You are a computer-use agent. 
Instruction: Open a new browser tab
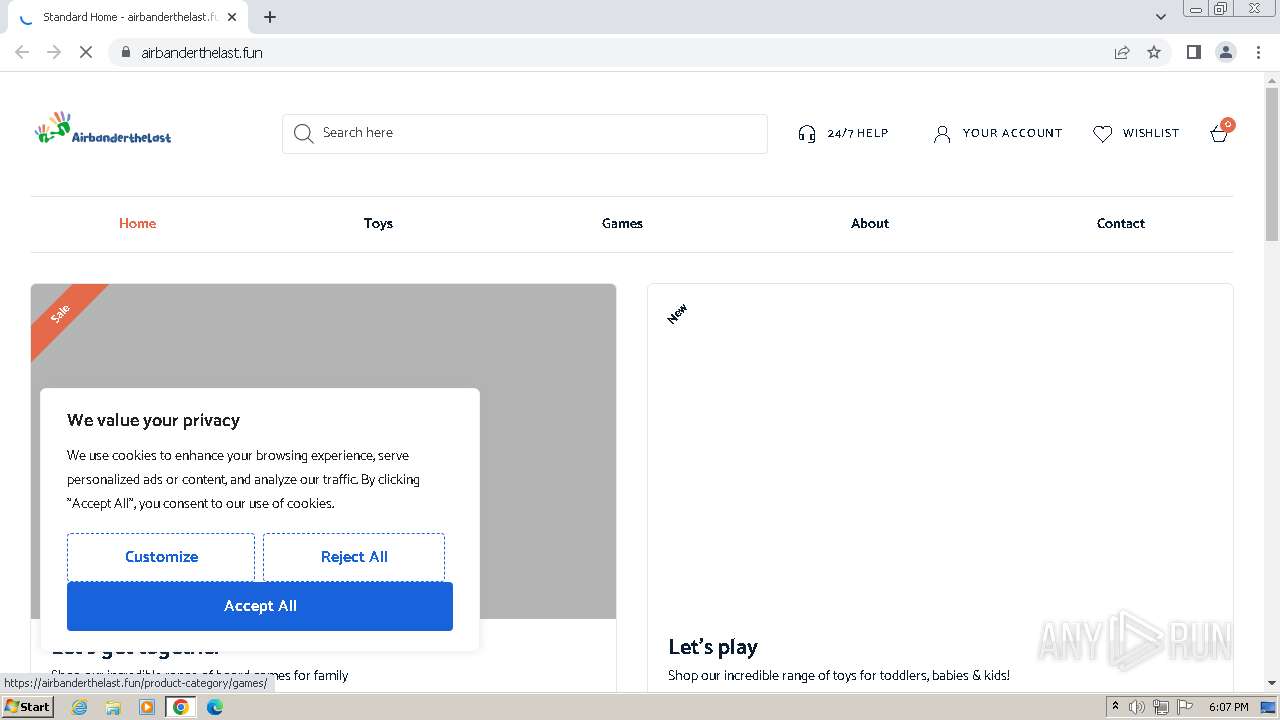click(270, 17)
